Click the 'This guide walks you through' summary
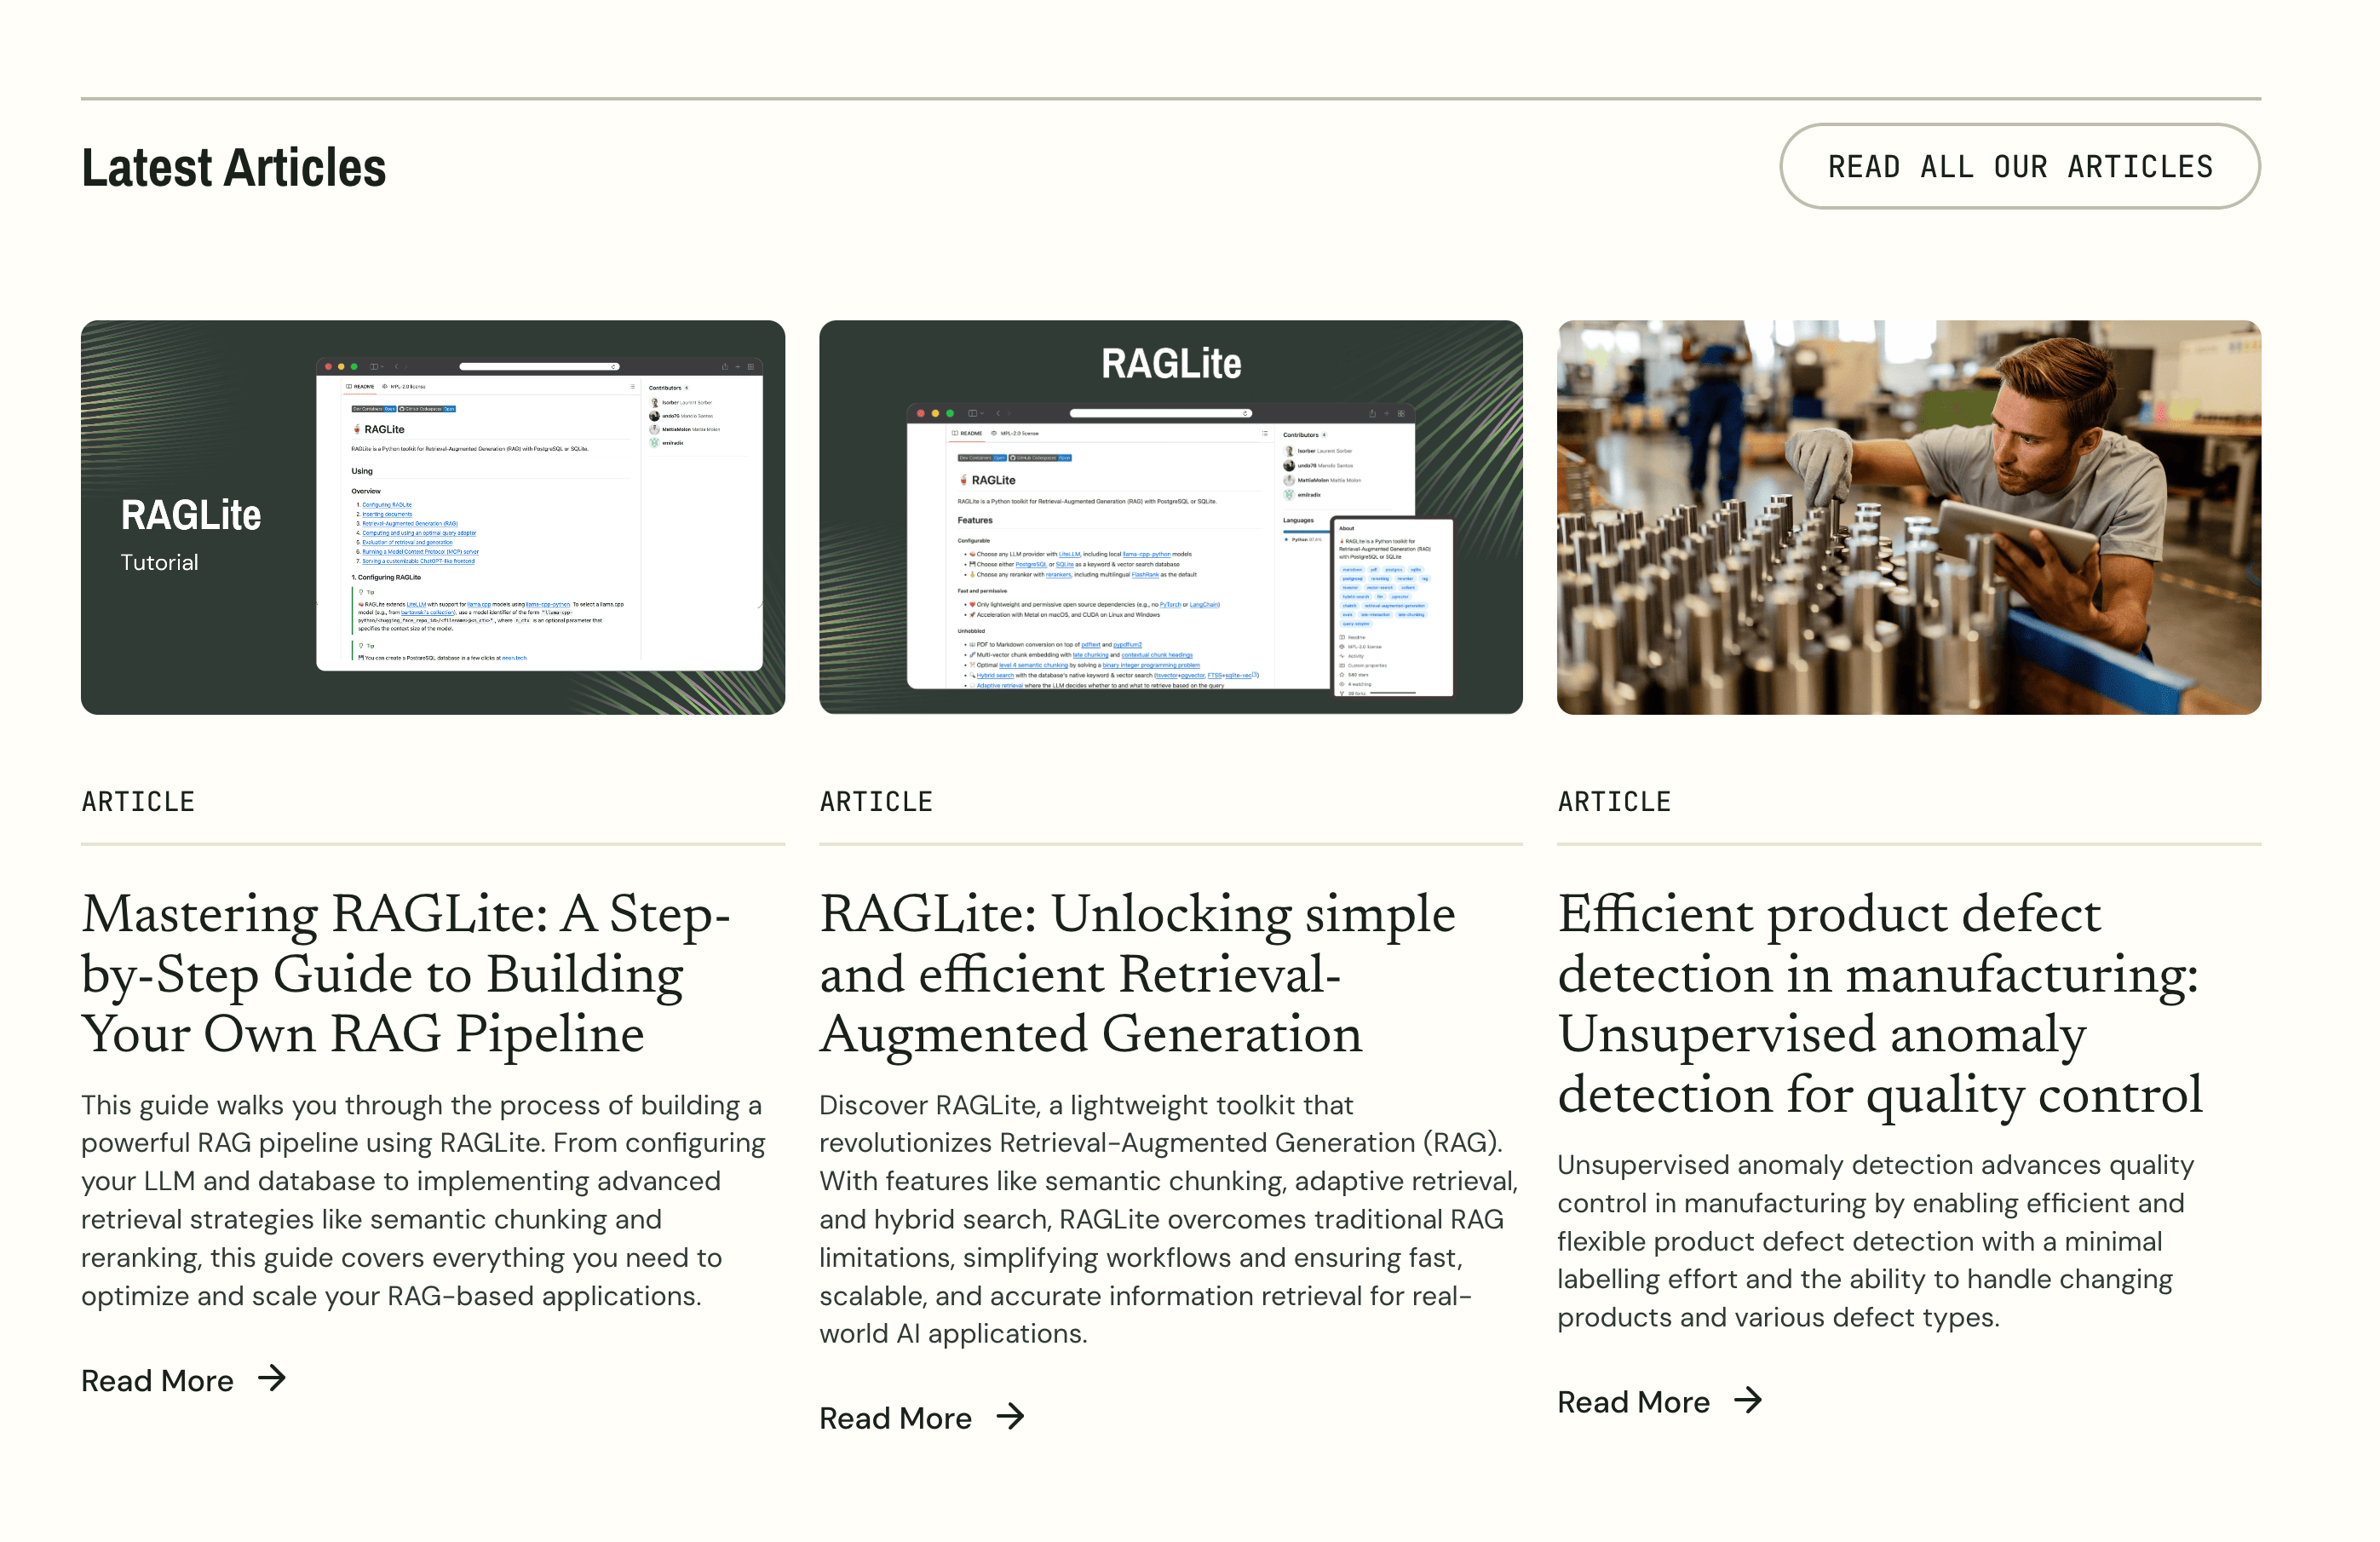This screenshot has width=2380, height=1542. 424,1200
